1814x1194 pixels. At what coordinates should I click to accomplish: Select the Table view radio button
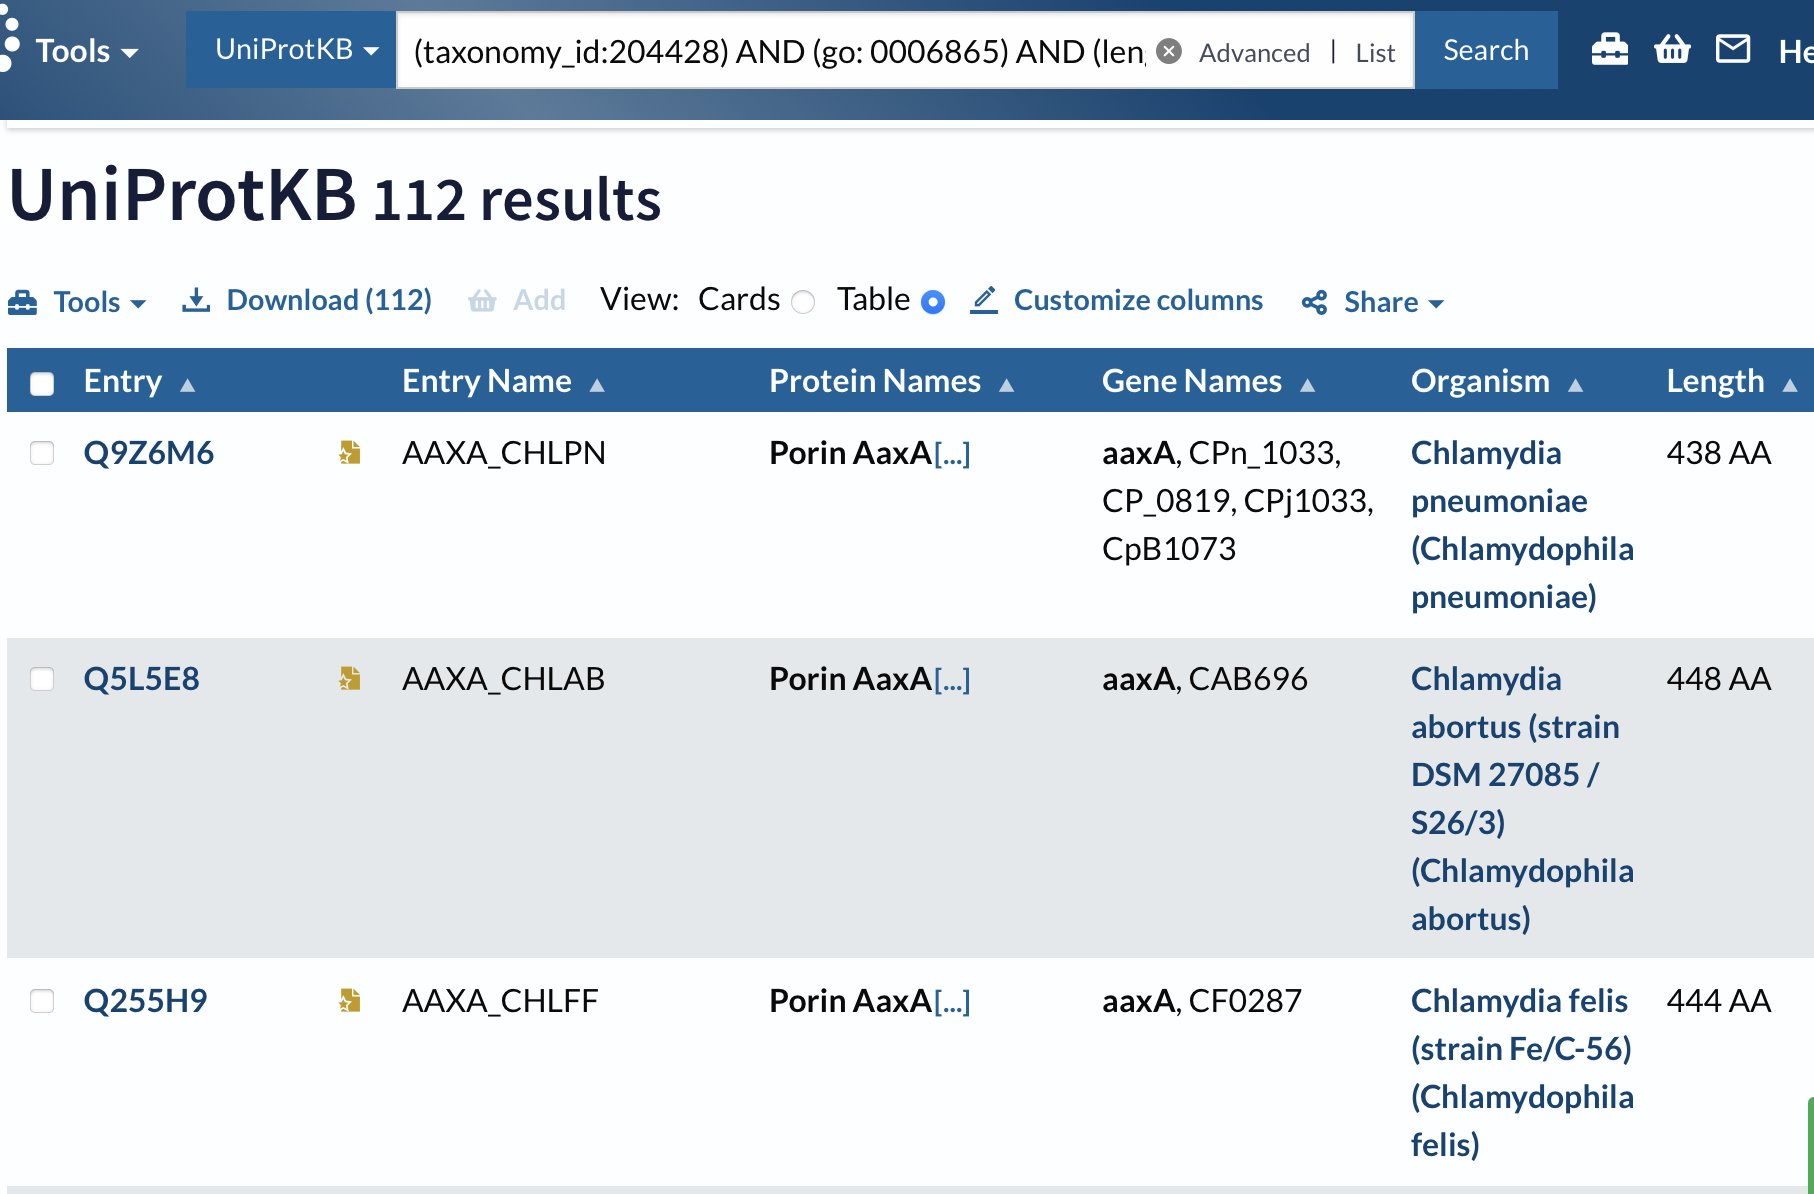point(933,302)
